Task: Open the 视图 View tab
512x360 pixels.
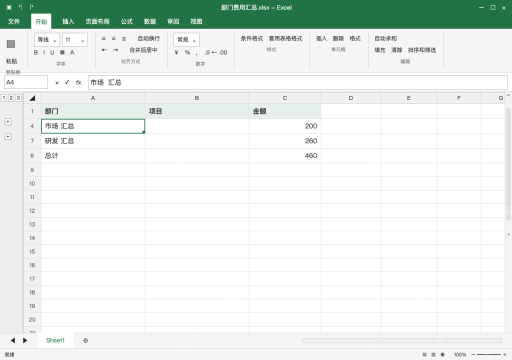Action: click(196, 22)
